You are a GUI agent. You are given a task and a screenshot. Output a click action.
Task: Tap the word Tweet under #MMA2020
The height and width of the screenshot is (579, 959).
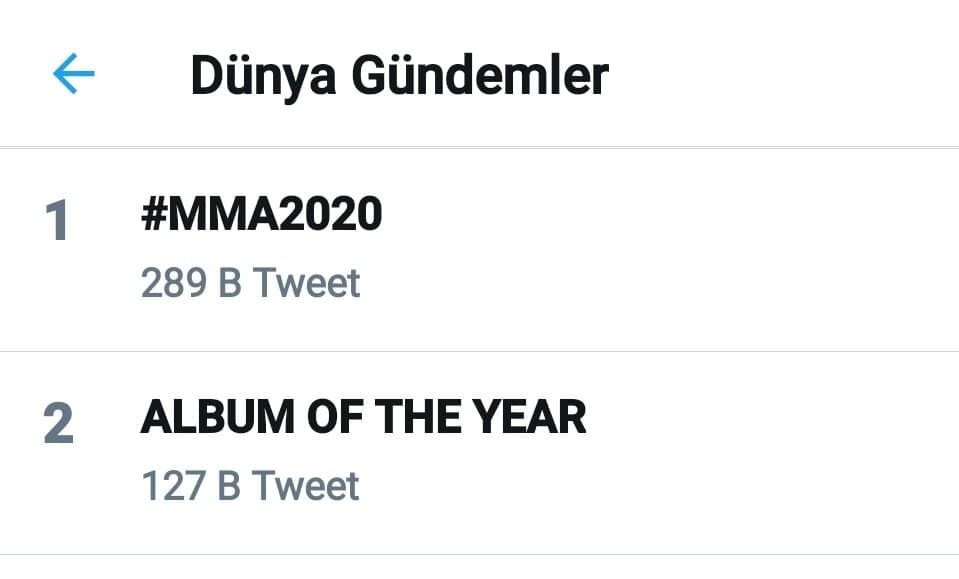(x=306, y=284)
